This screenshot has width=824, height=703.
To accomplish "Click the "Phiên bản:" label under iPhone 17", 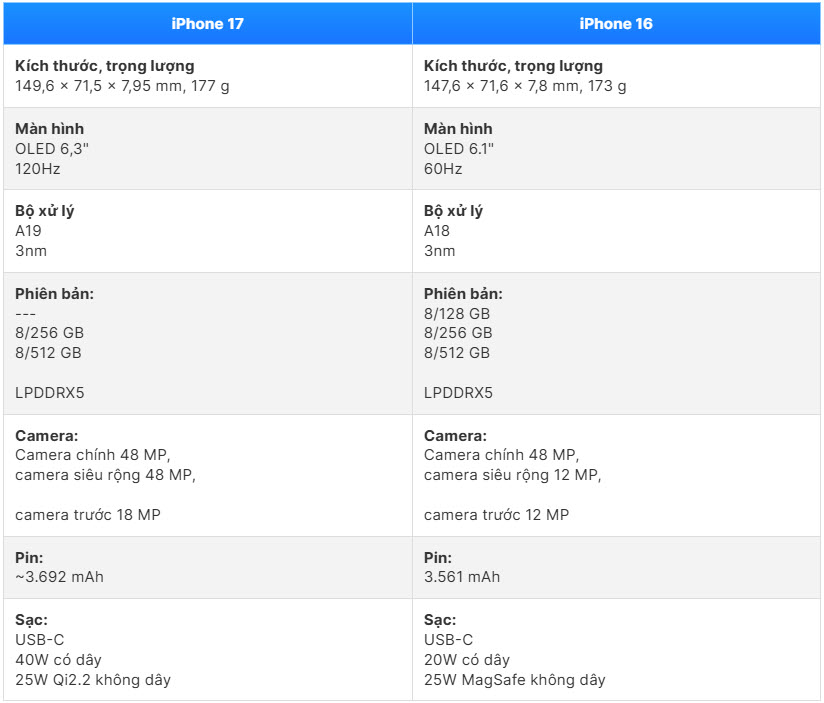I will [55, 293].
